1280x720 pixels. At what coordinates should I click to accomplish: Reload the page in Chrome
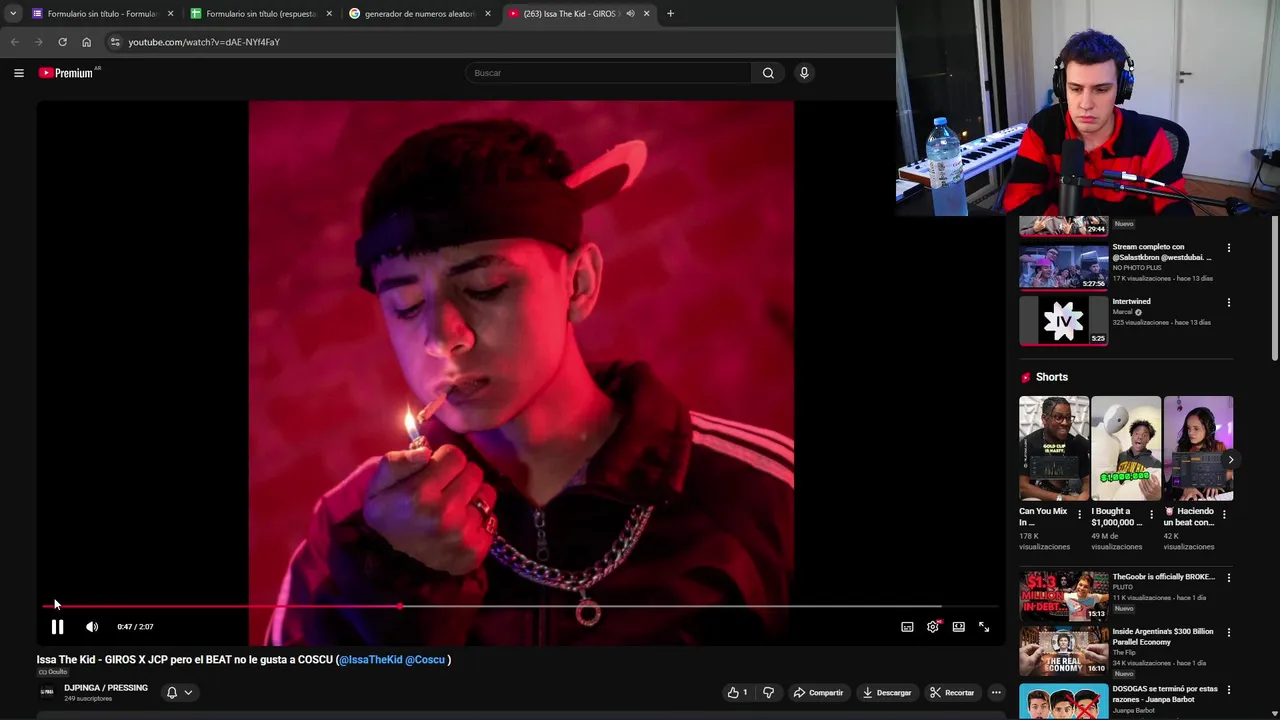click(x=62, y=42)
